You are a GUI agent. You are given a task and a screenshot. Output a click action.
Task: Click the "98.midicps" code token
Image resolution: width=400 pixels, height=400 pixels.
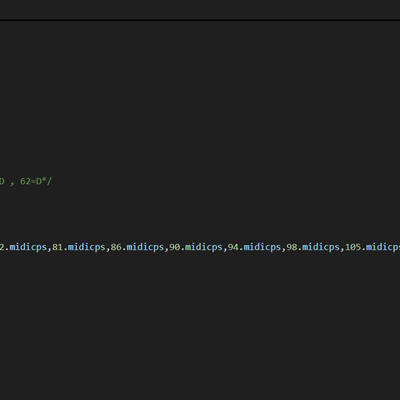tap(313, 247)
